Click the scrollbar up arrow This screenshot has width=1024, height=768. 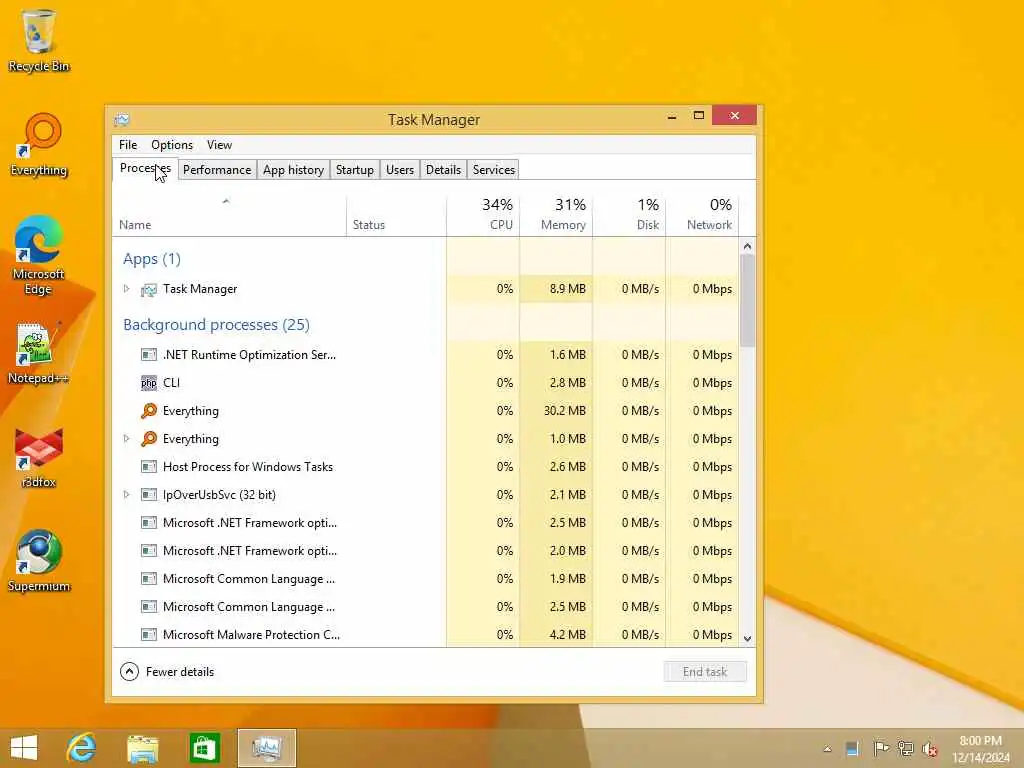(748, 246)
